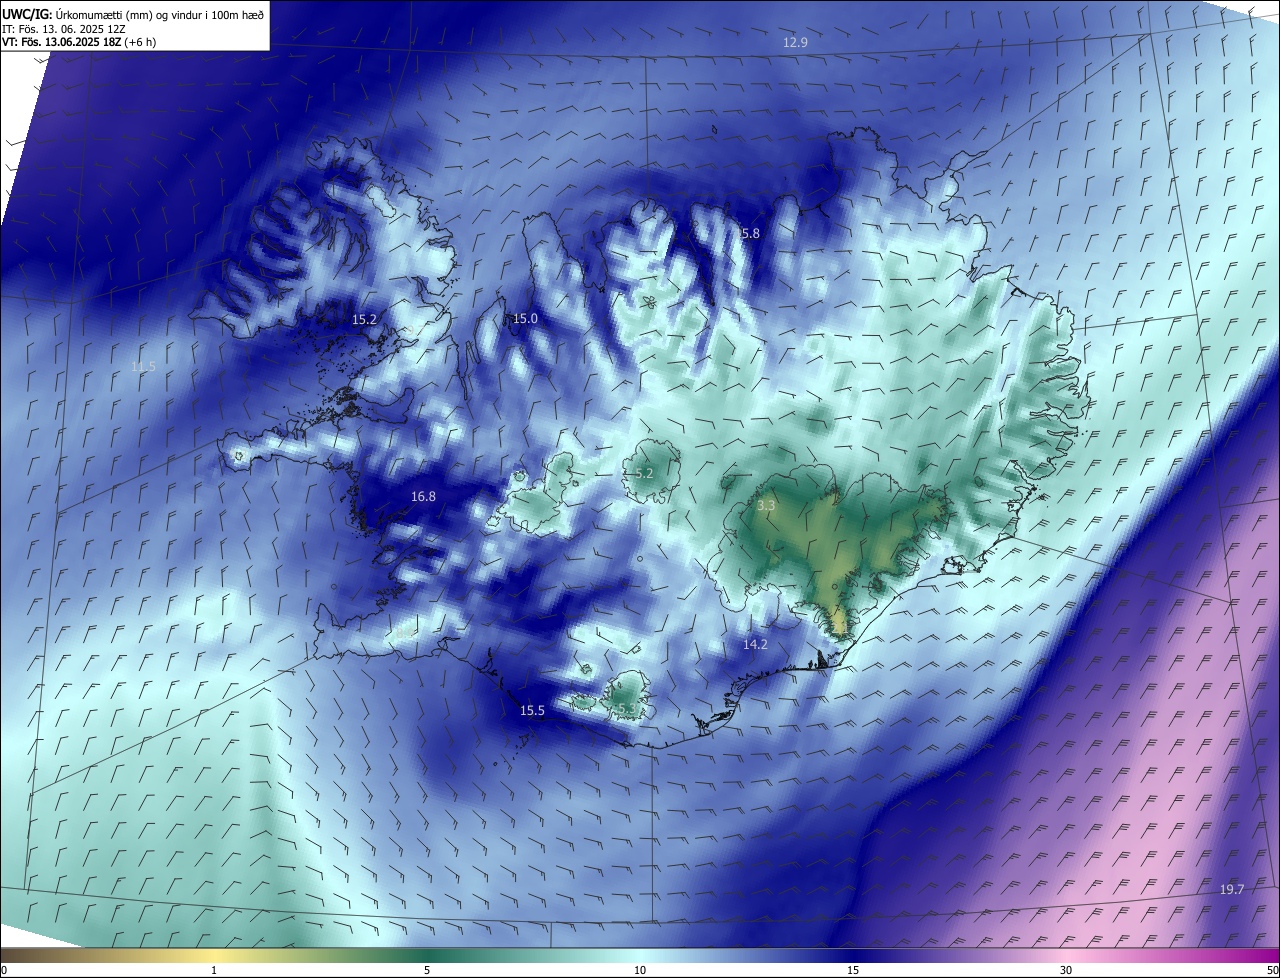Viewport: 1280px width, 978px height.
Task: Click the faint 11.5 value over the sea
Action: (x=144, y=367)
